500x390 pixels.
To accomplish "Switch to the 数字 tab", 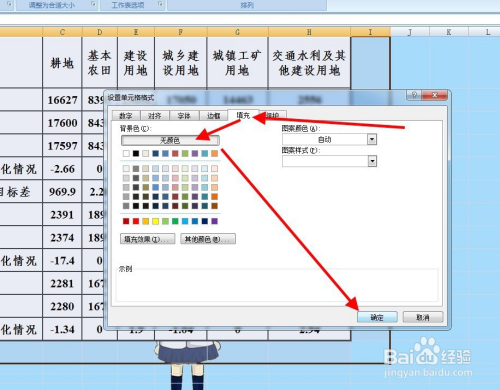I will 126,116.
